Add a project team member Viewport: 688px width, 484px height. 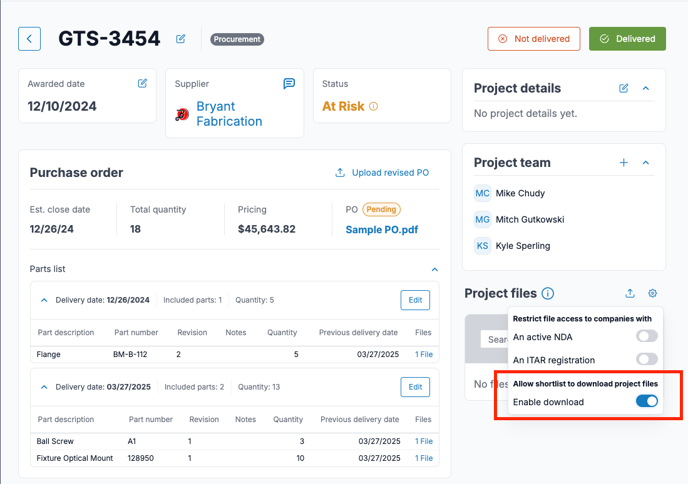(x=624, y=162)
